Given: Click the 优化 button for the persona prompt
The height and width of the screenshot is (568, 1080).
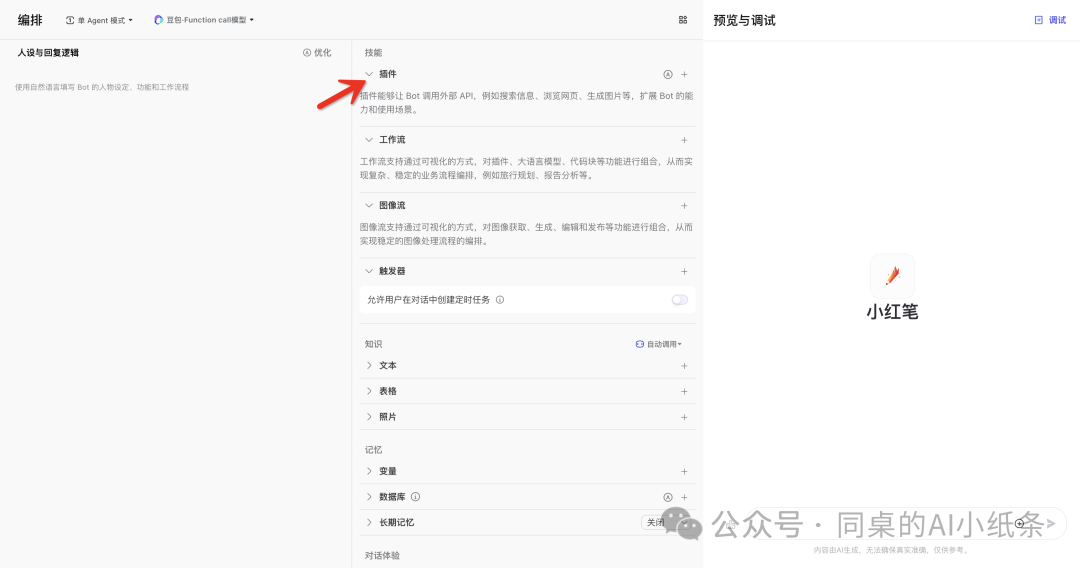Looking at the screenshot, I should tap(317, 52).
